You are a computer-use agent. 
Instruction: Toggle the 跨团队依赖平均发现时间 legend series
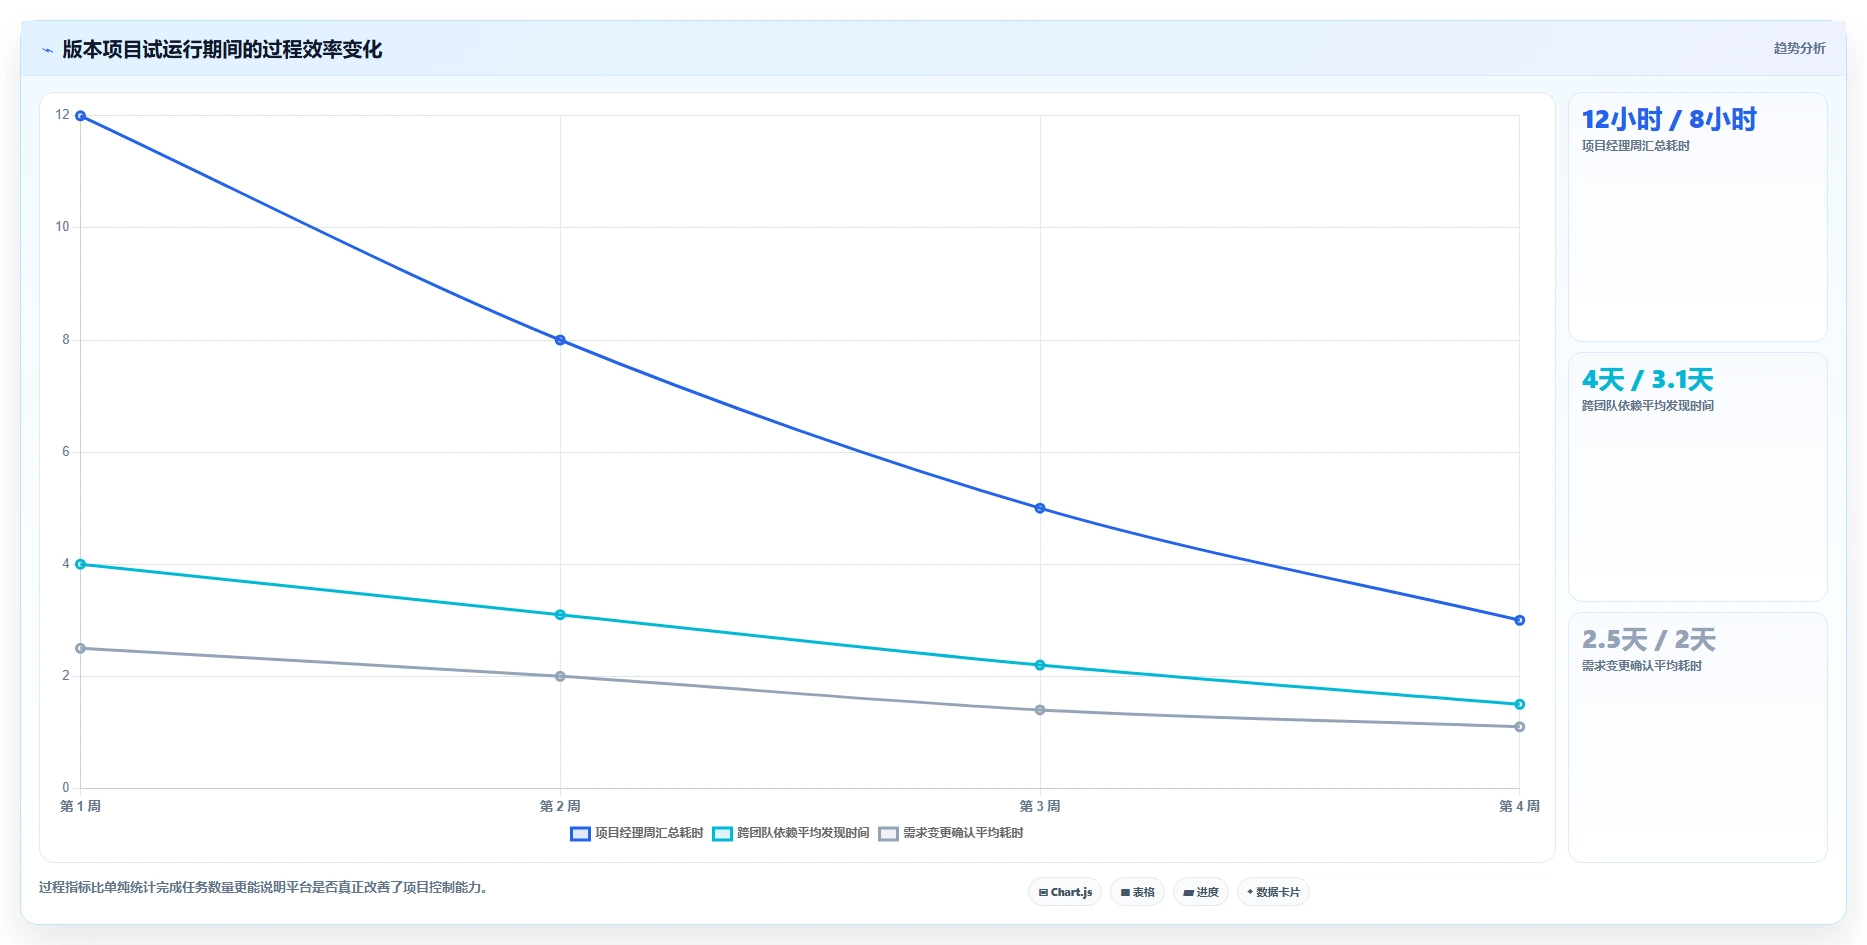pos(791,833)
